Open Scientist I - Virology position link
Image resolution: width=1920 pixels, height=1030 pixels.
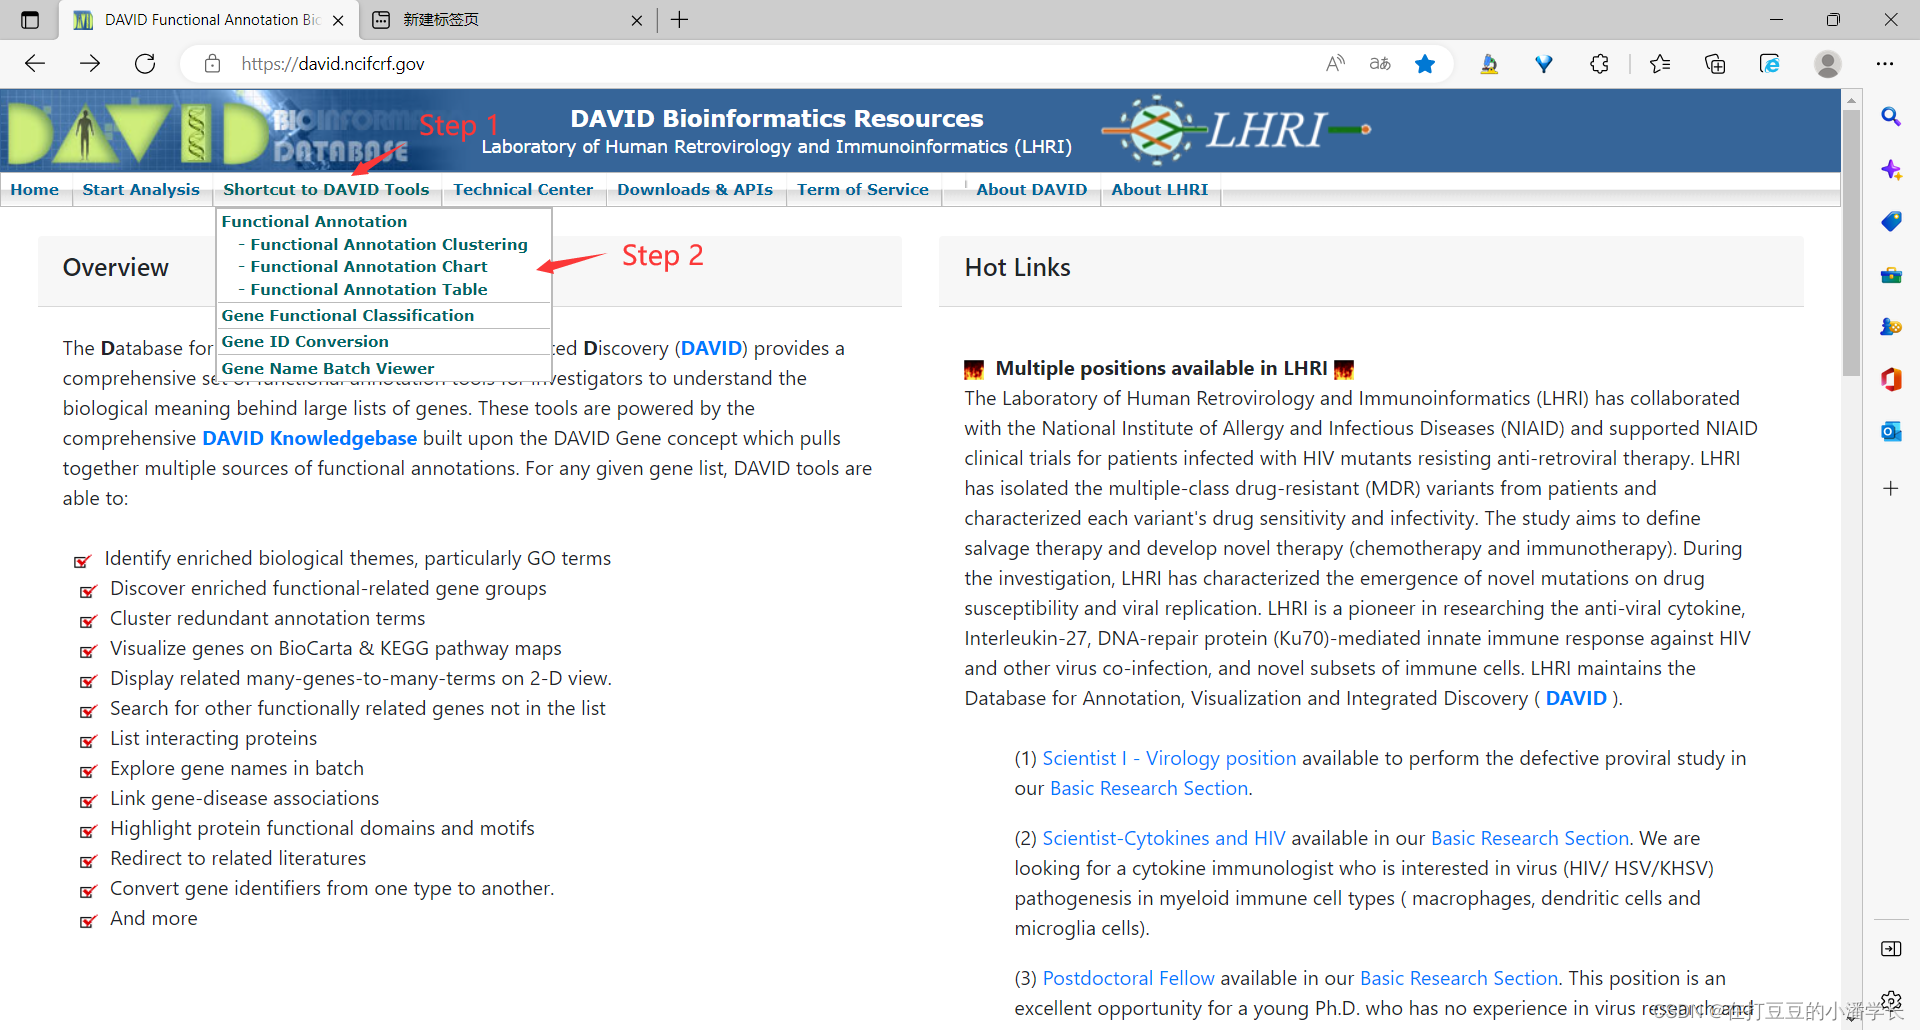pos(1169,758)
